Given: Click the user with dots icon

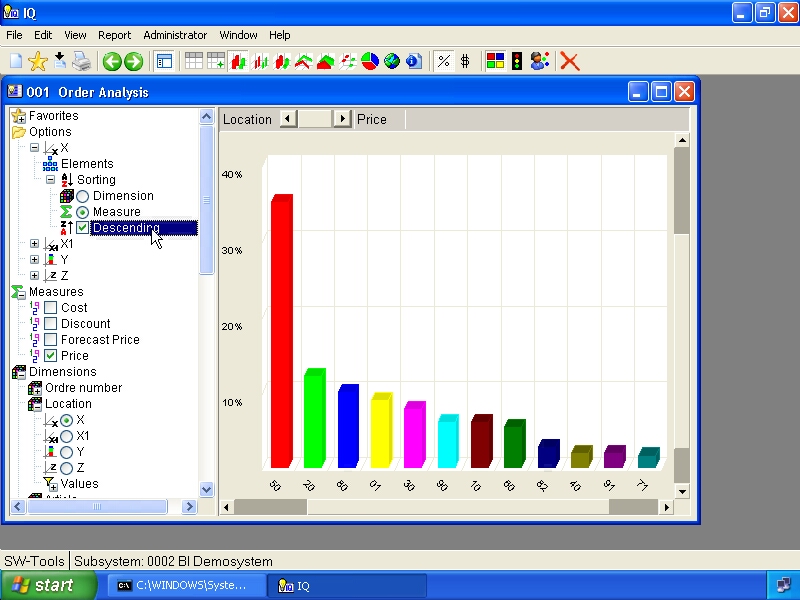Looking at the screenshot, I should click(539, 61).
